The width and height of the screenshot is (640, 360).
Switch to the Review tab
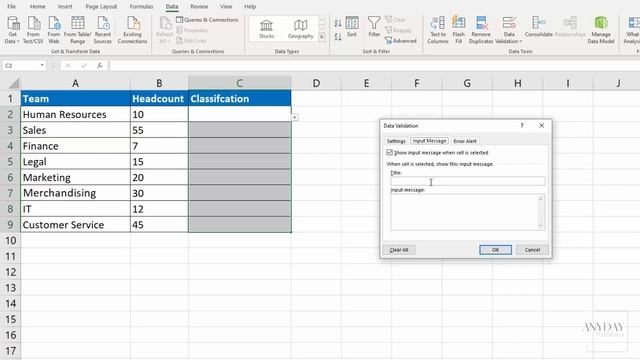[199, 7]
